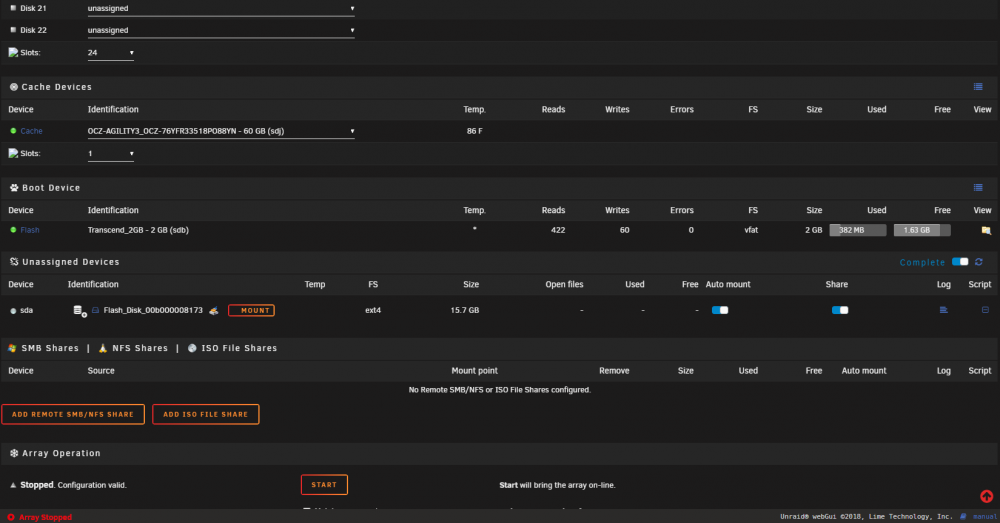Click the Cache Devices section header icon
1000x523 pixels.
(x=14, y=87)
